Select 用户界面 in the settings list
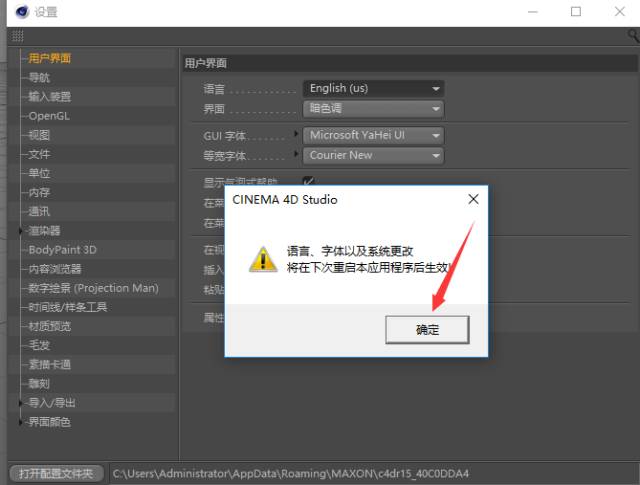This screenshot has width=640, height=485. point(49,59)
